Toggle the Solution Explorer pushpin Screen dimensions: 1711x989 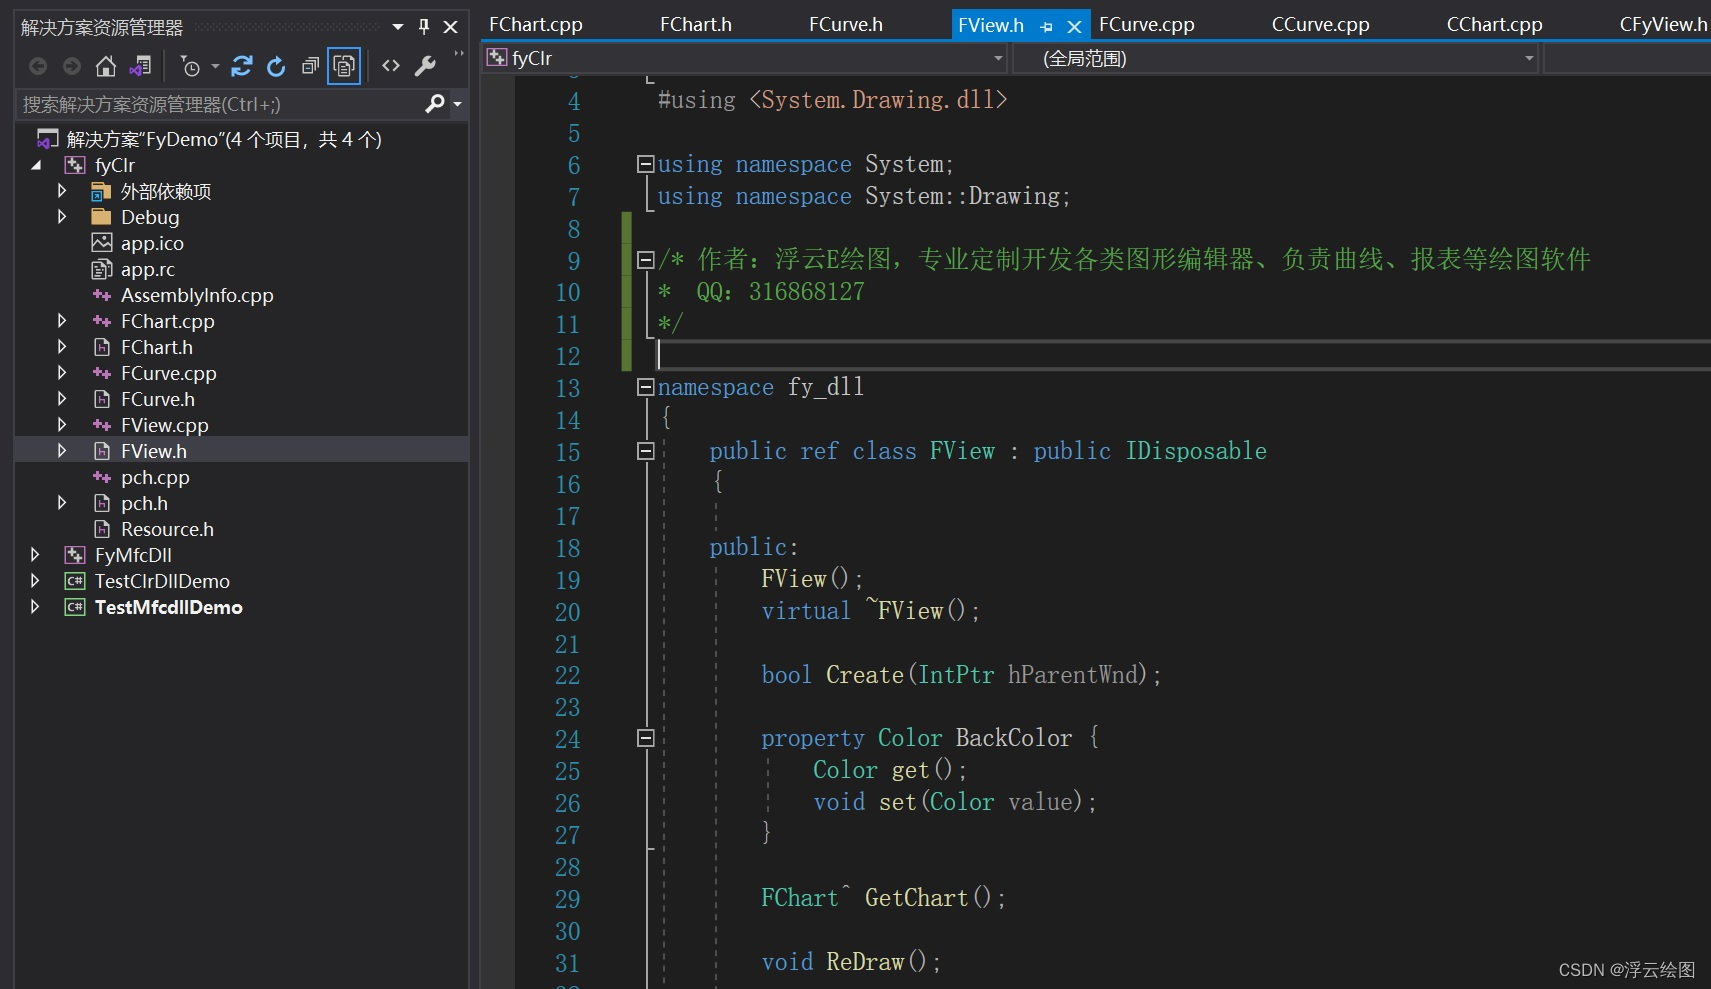pos(424,27)
